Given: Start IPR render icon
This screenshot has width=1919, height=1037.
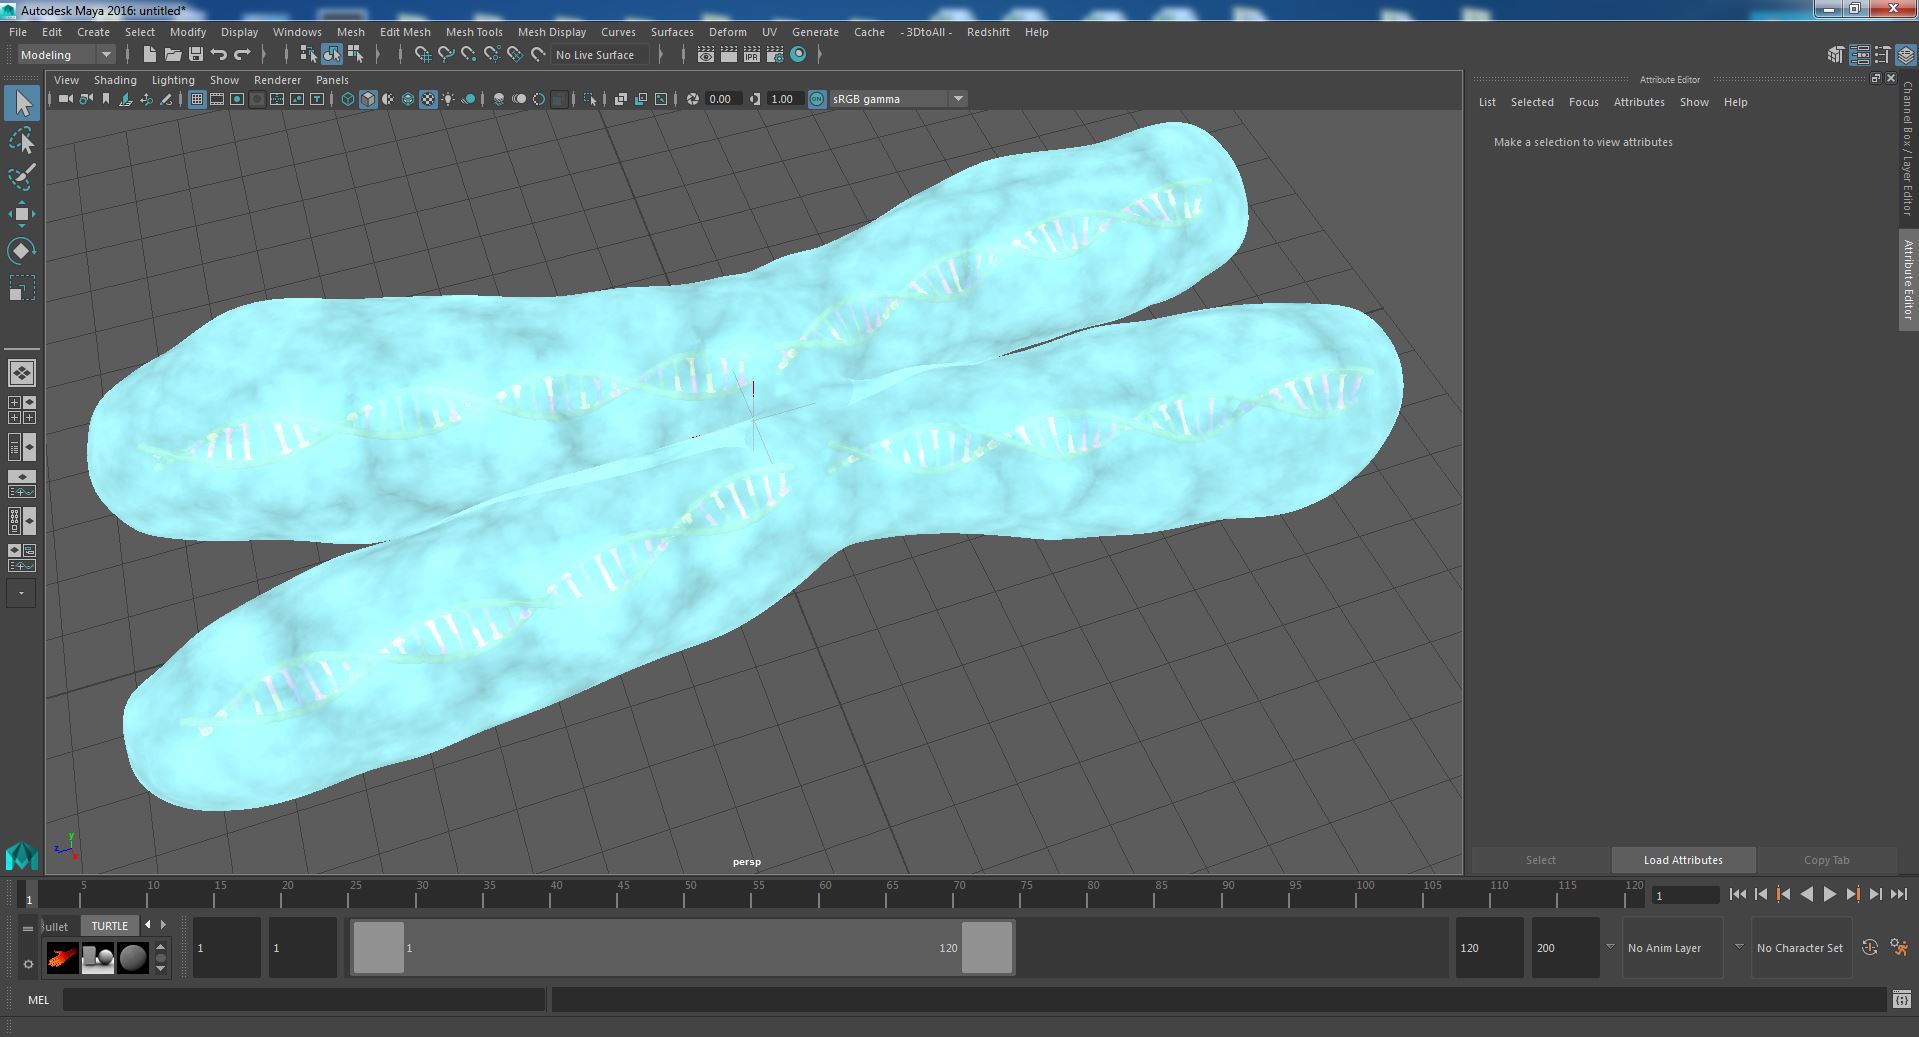Looking at the screenshot, I should 752,55.
